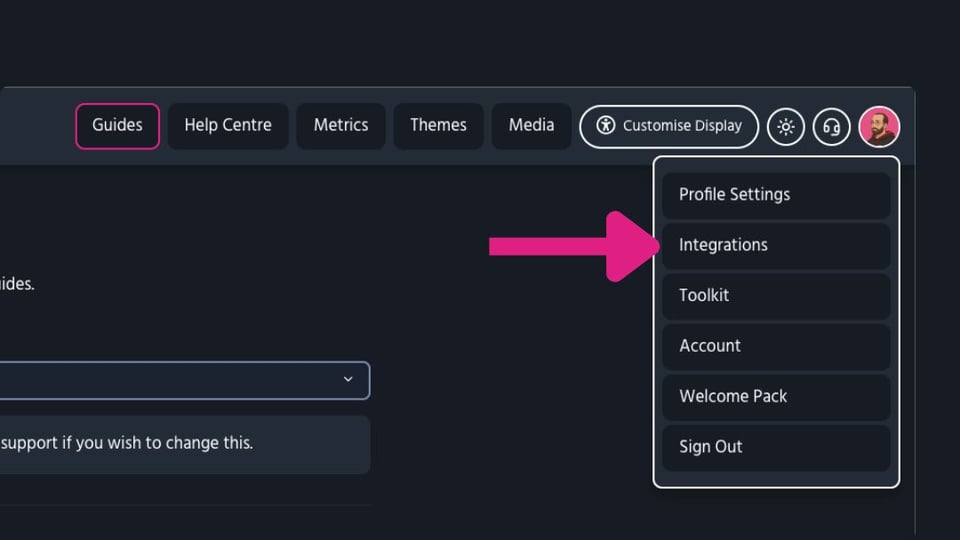
Task: Click the Customise Display button
Action: point(669,127)
